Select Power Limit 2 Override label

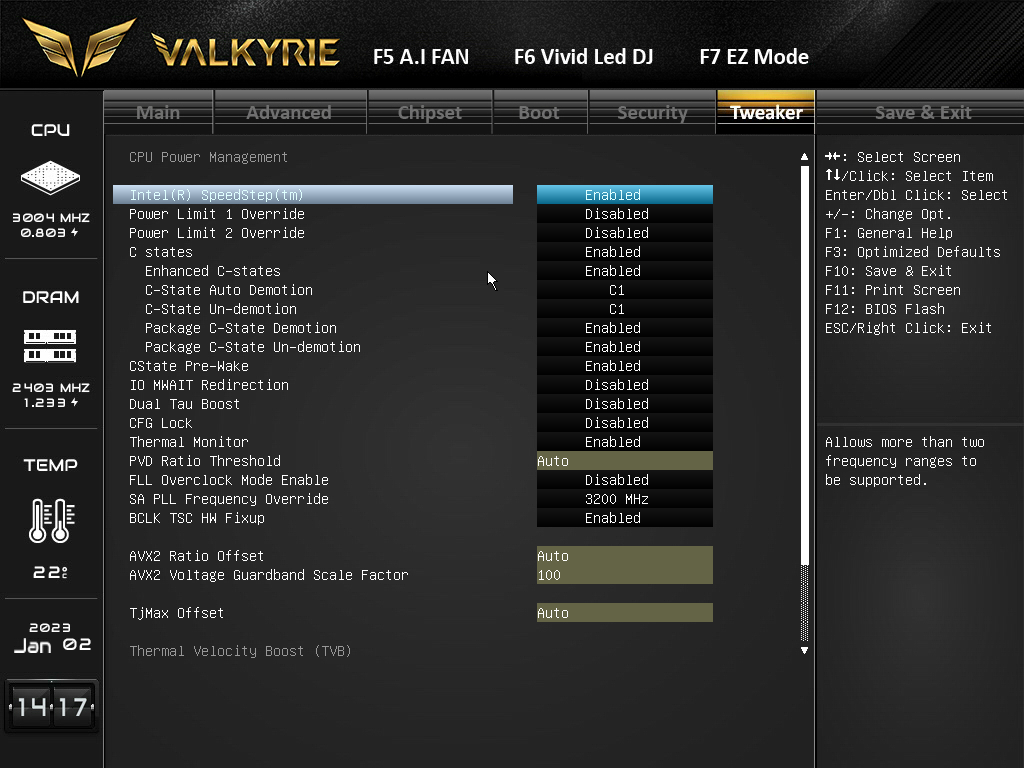click(x=217, y=232)
